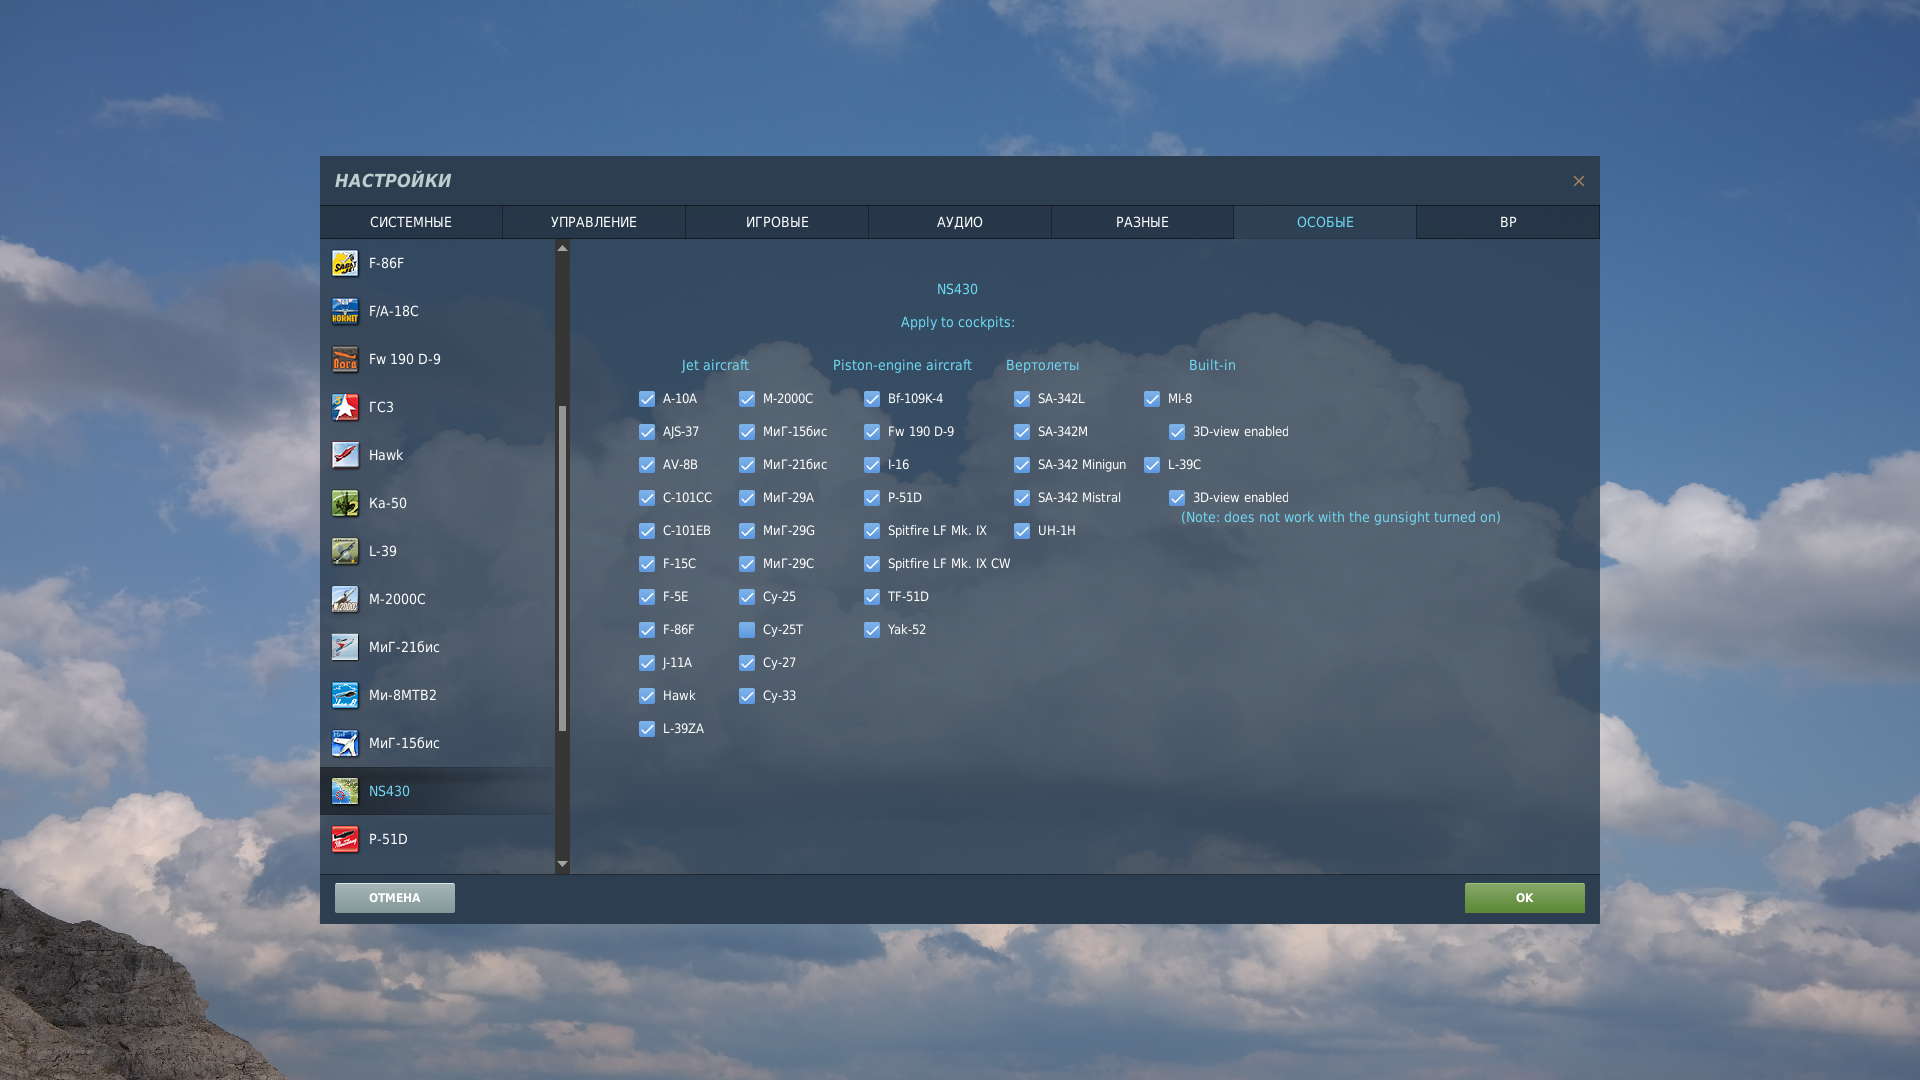The width and height of the screenshot is (1920, 1080).
Task: Uncheck the A-10A cockpit checkbox
Action: (x=647, y=399)
